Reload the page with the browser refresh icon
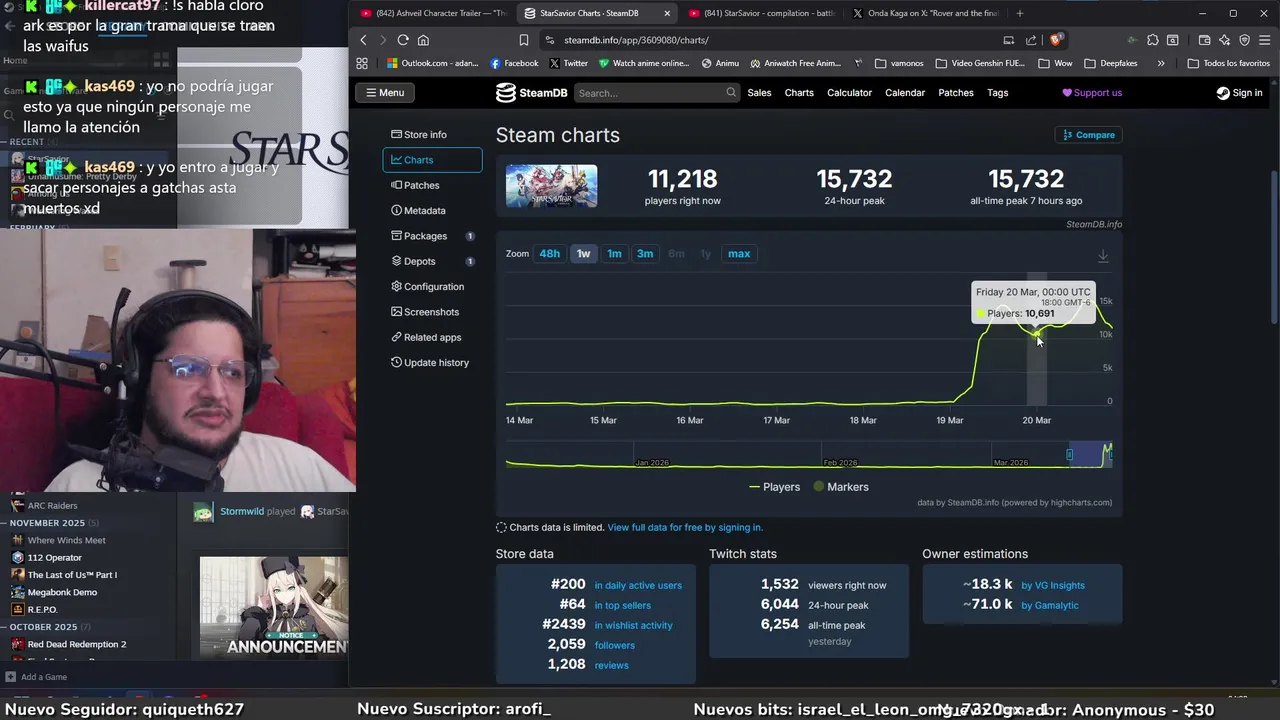 pyautogui.click(x=403, y=40)
